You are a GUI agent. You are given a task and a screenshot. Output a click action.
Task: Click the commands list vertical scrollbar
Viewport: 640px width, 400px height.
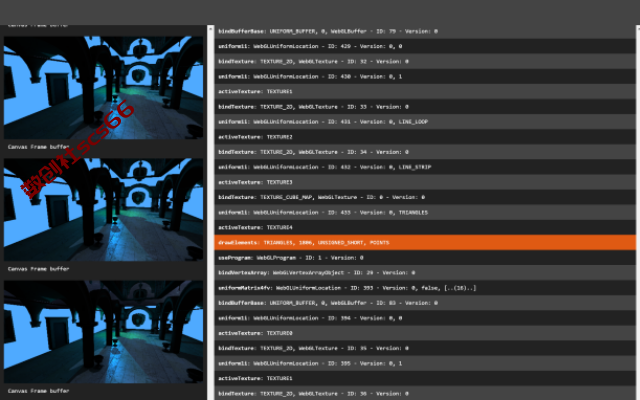click(638, 212)
